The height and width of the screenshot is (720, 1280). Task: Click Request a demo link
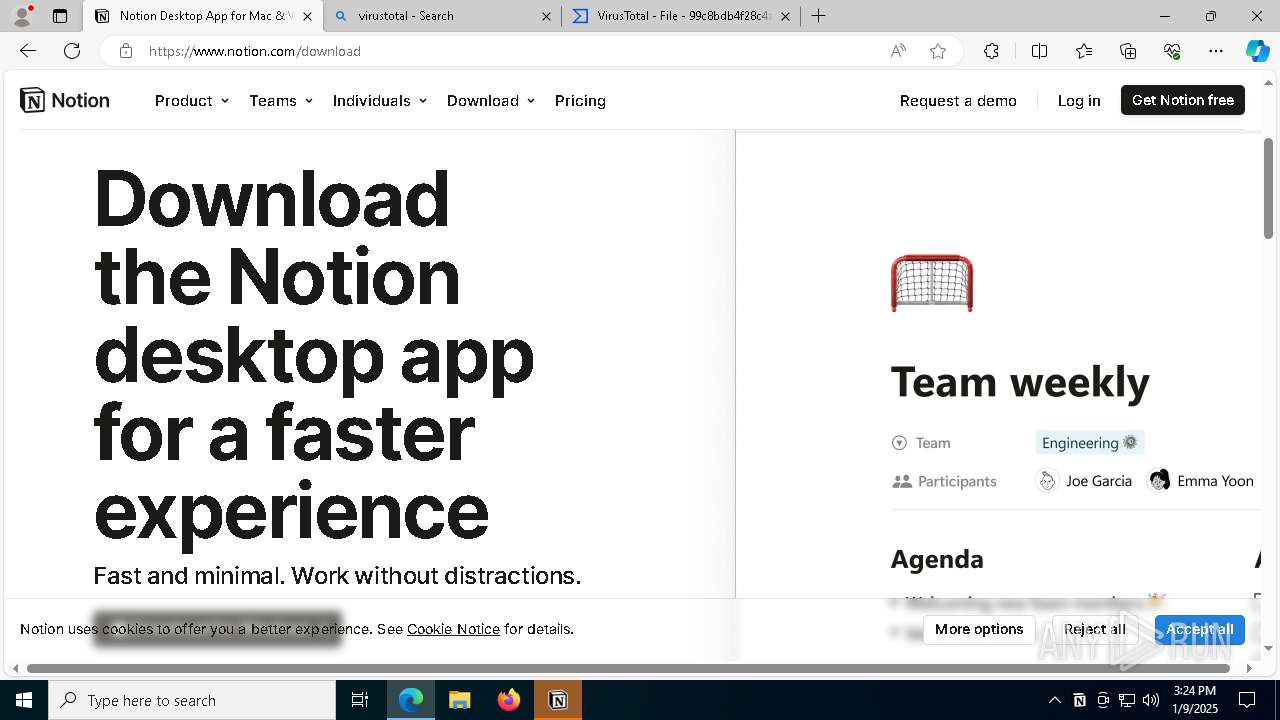pos(958,100)
